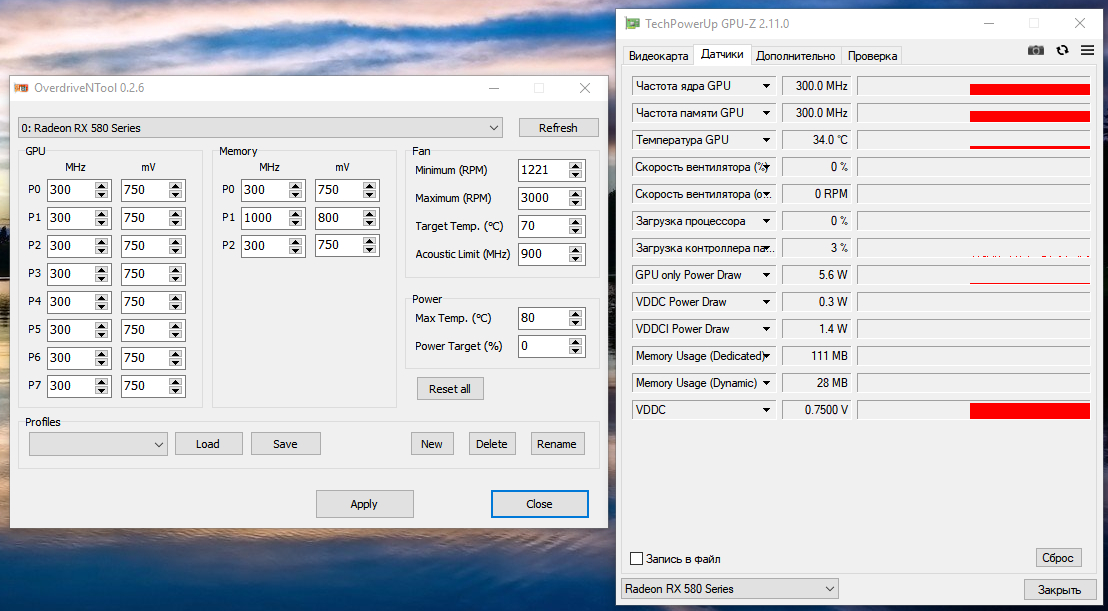The height and width of the screenshot is (611, 1108).
Task: Decrease Power Max Temp. with the down arrow
Action: pyautogui.click(x=576, y=323)
